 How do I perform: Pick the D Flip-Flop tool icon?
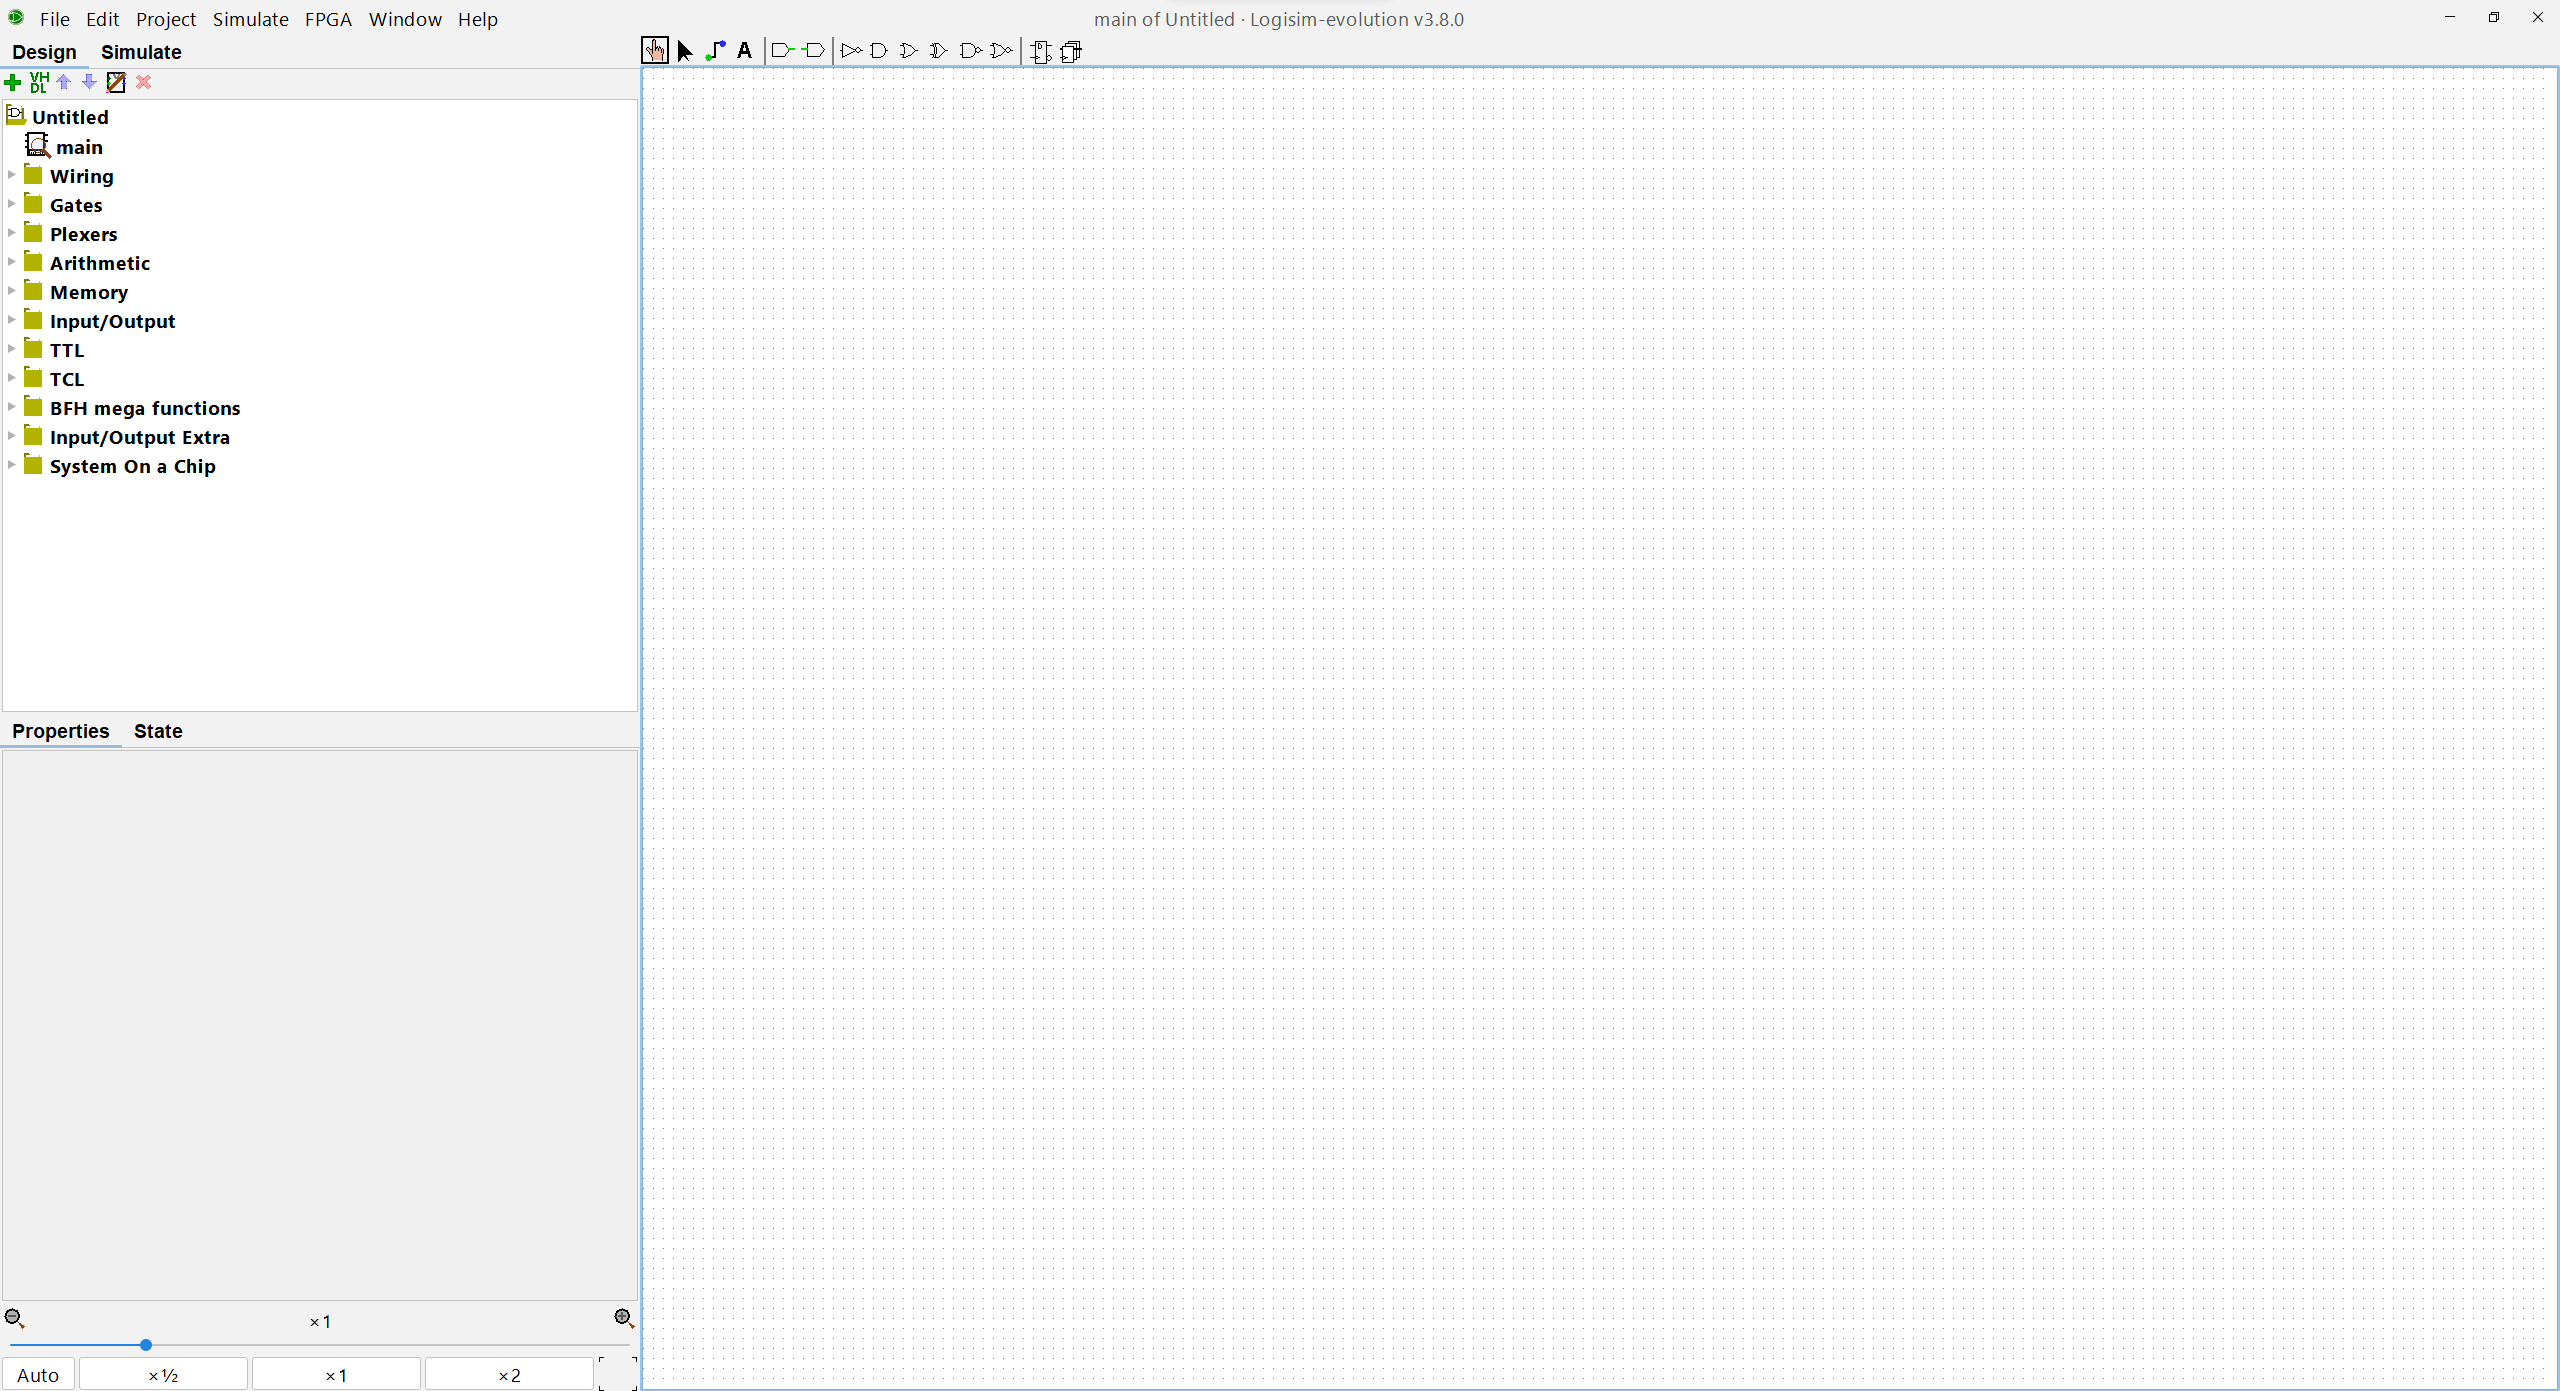(x=1040, y=52)
